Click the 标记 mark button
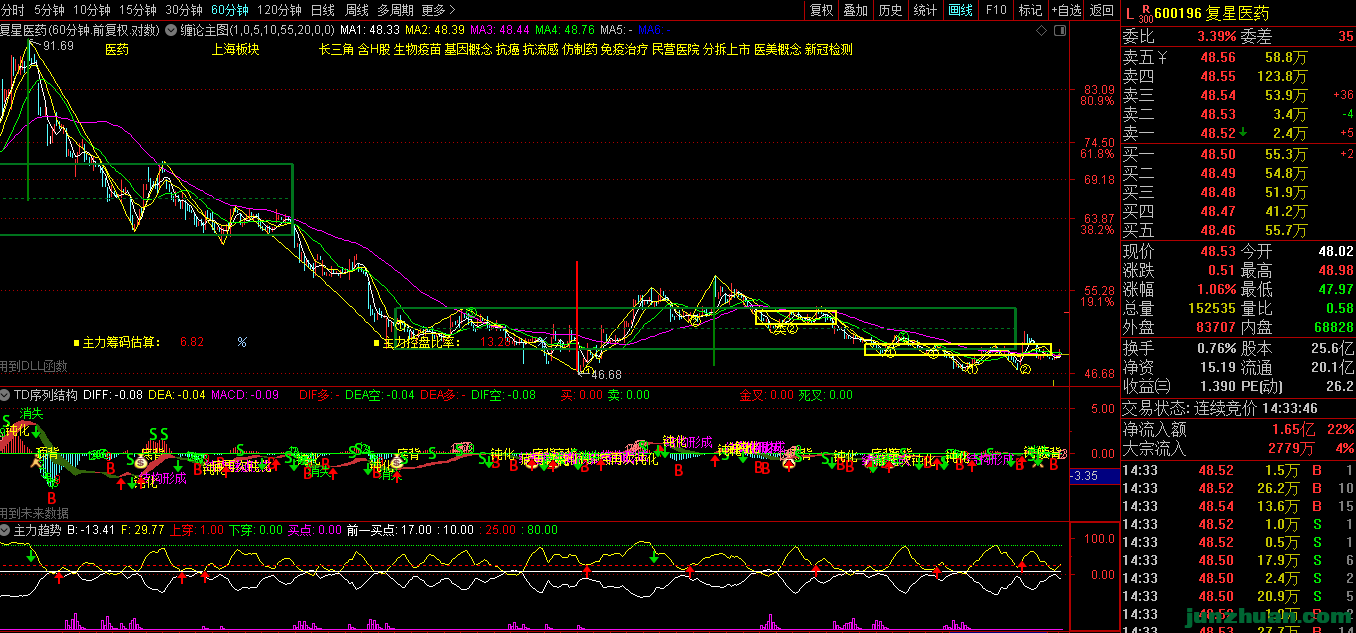The image size is (1356, 633). (1030, 10)
